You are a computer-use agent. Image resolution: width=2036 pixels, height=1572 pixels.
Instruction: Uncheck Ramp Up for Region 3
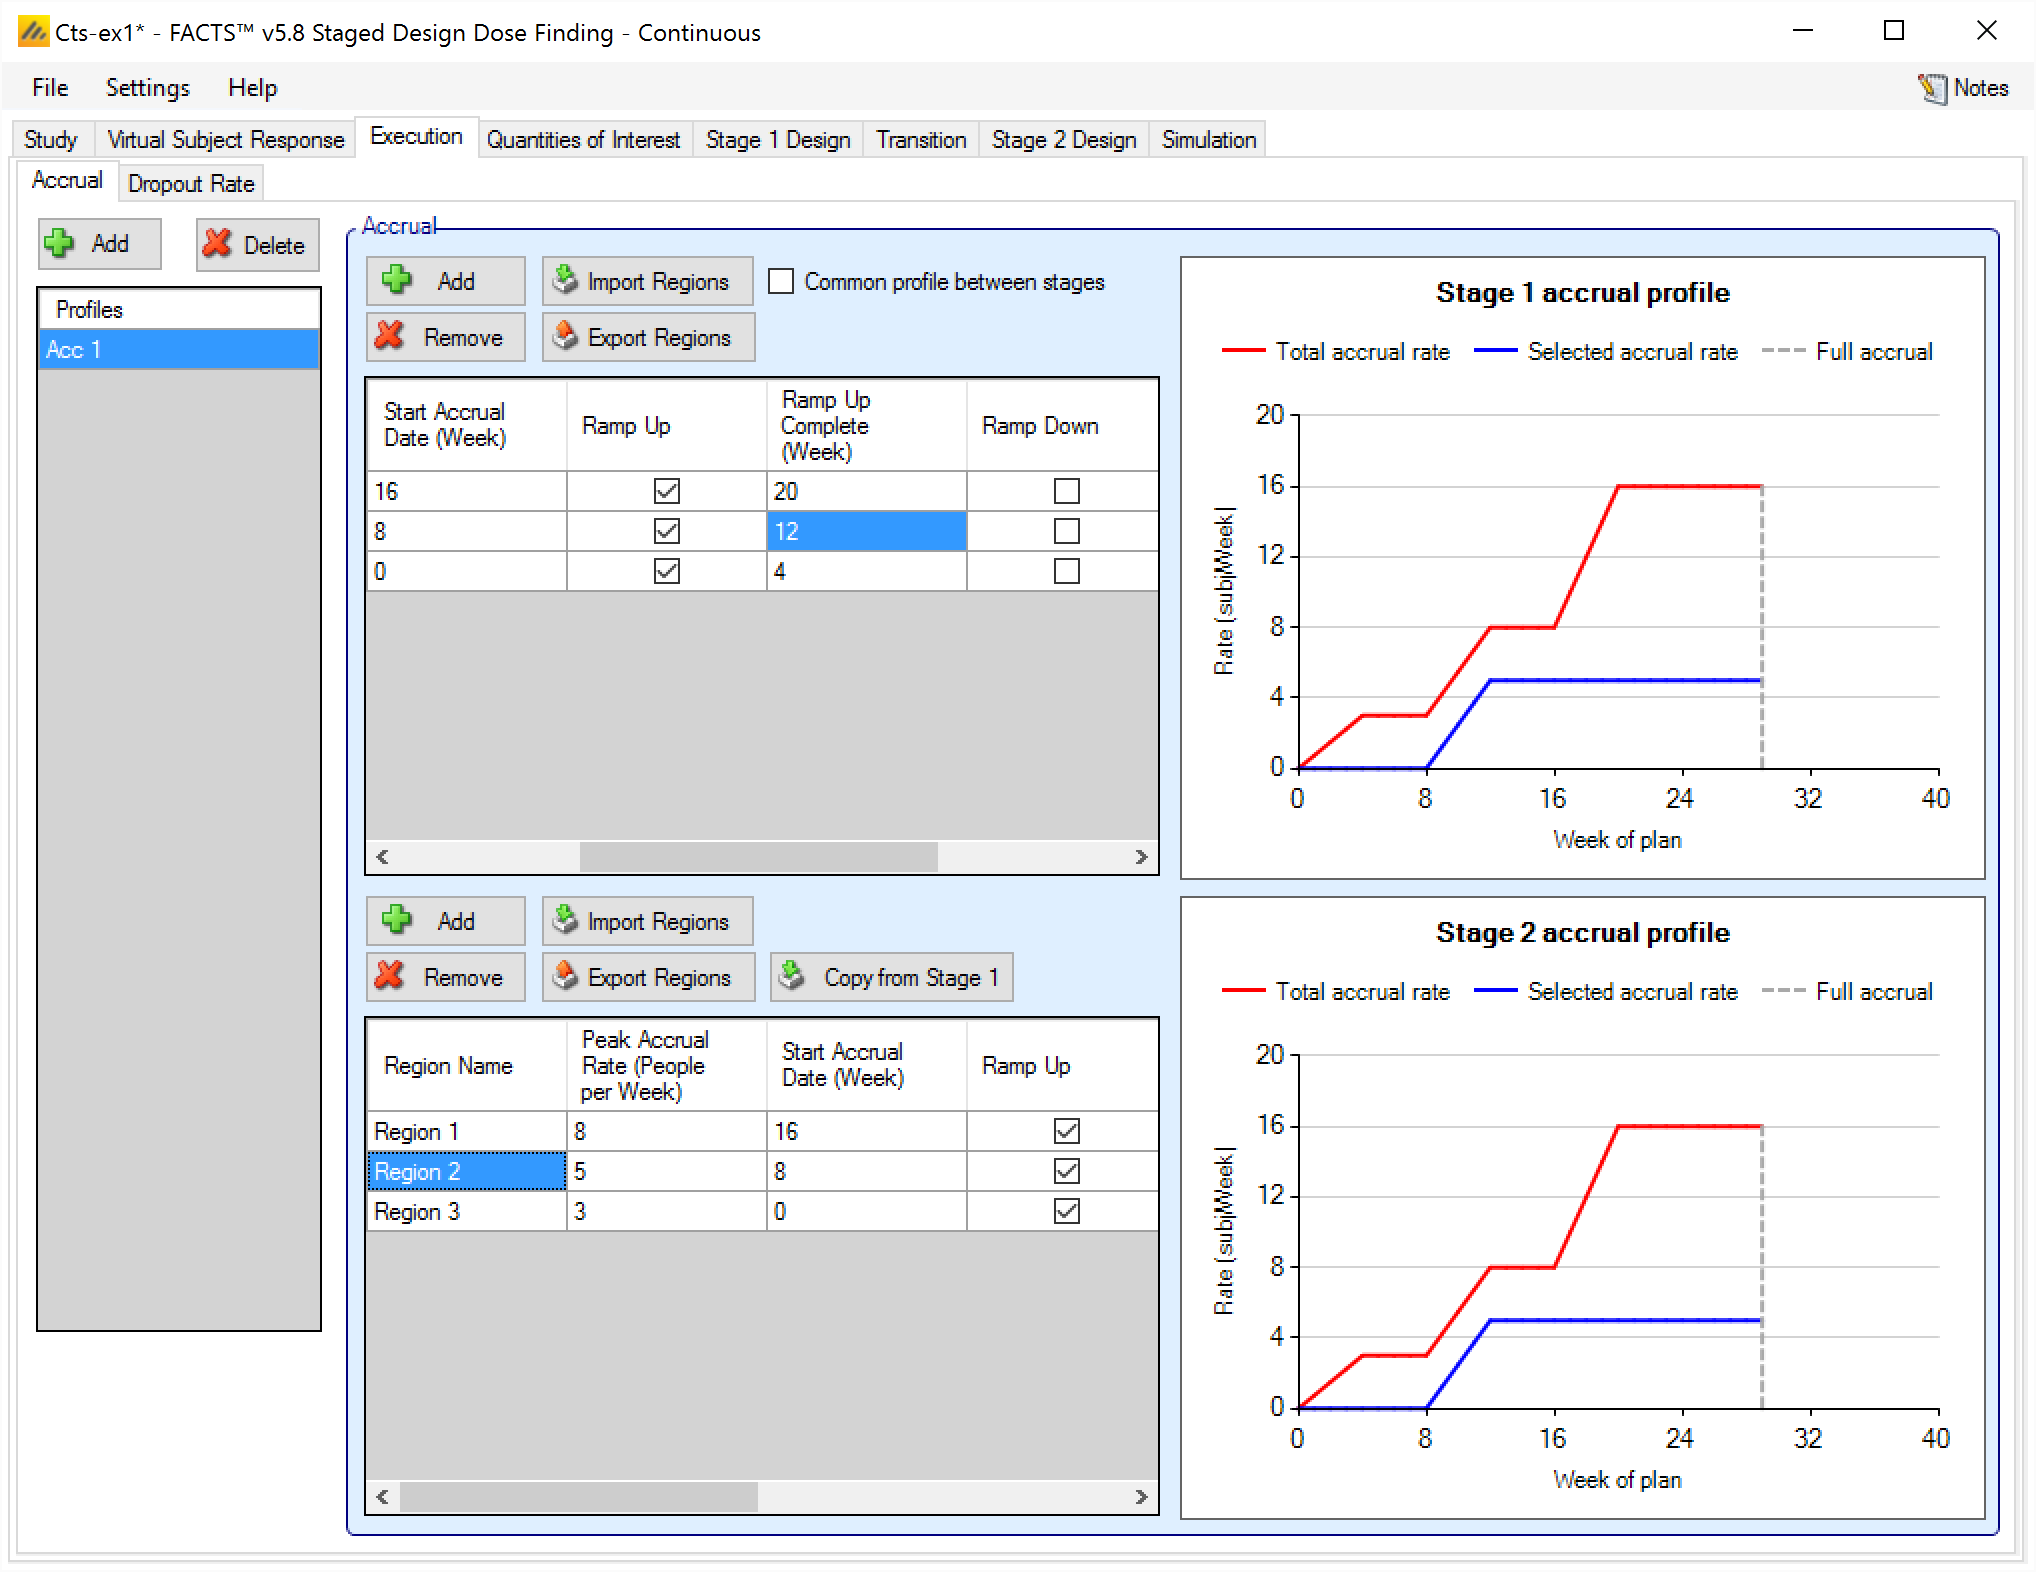1066,1211
